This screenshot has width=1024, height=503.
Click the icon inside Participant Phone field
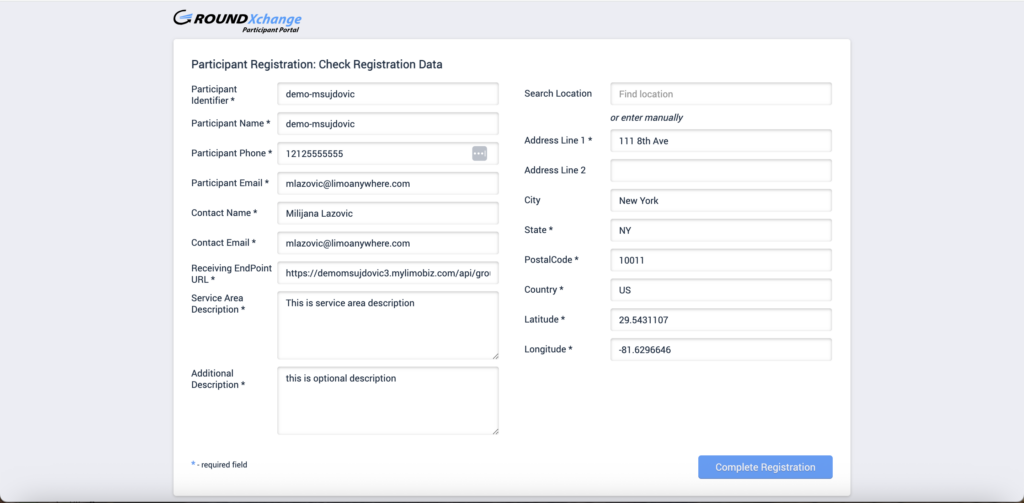coord(479,153)
